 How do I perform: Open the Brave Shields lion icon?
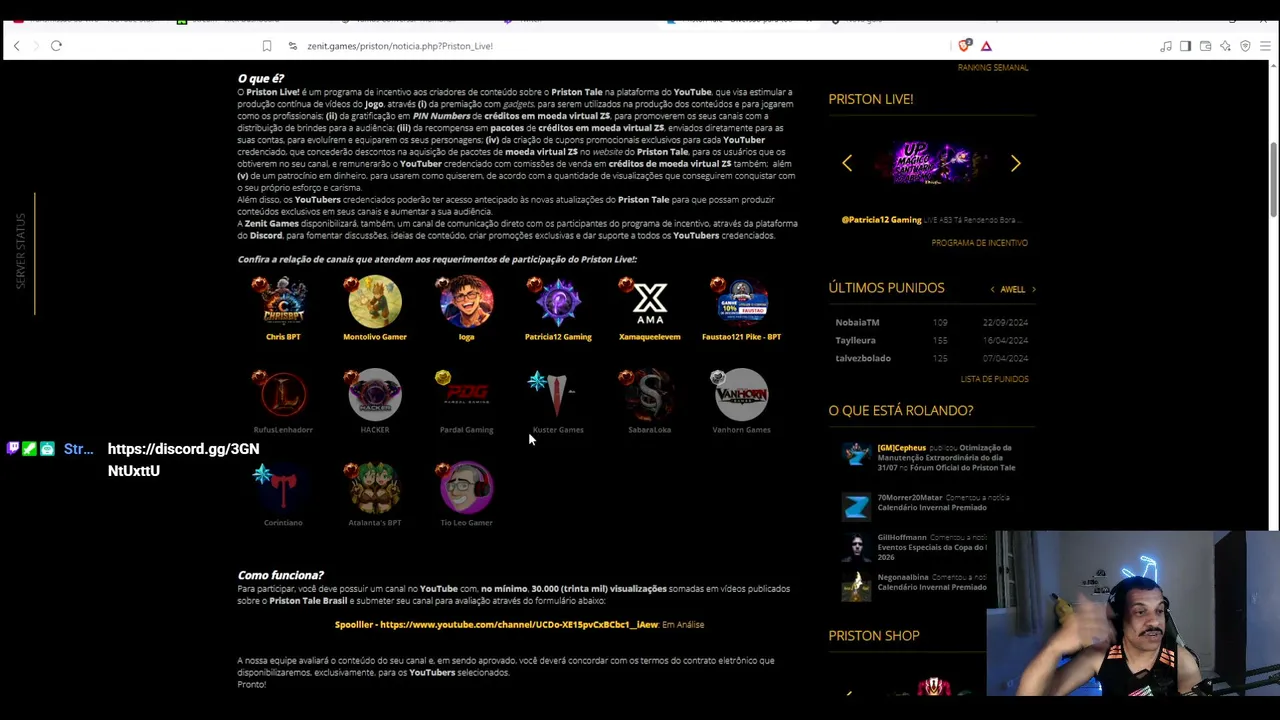[964, 45]
